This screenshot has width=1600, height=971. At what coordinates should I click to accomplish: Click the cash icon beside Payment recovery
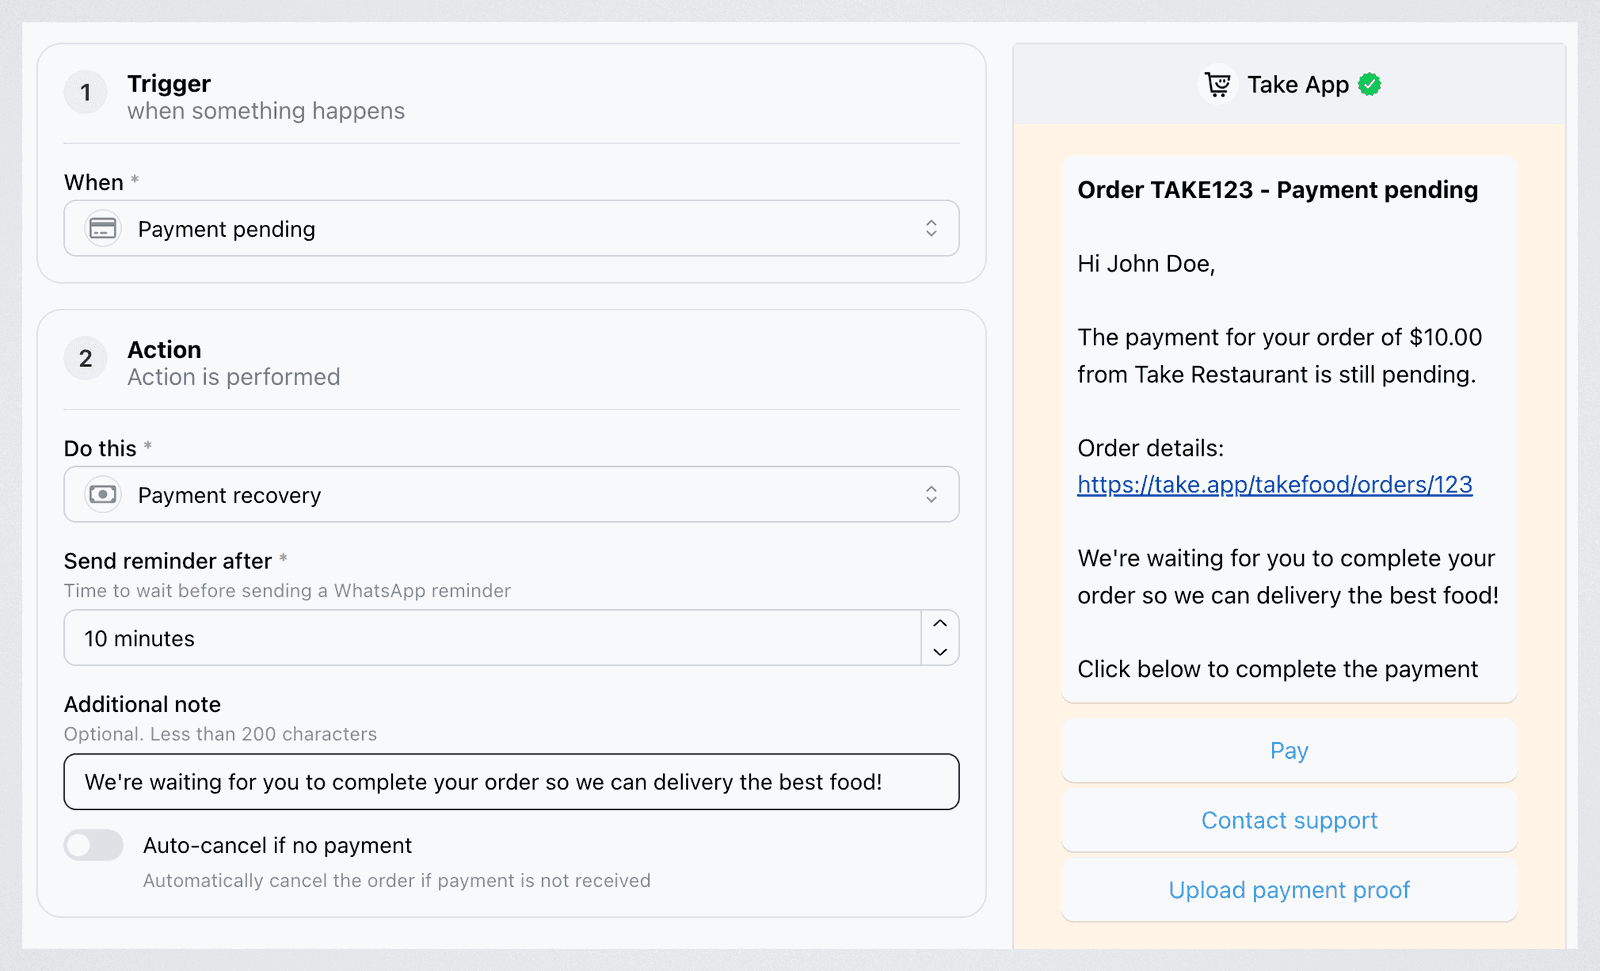pyautogui.click(x=103, y=495)
